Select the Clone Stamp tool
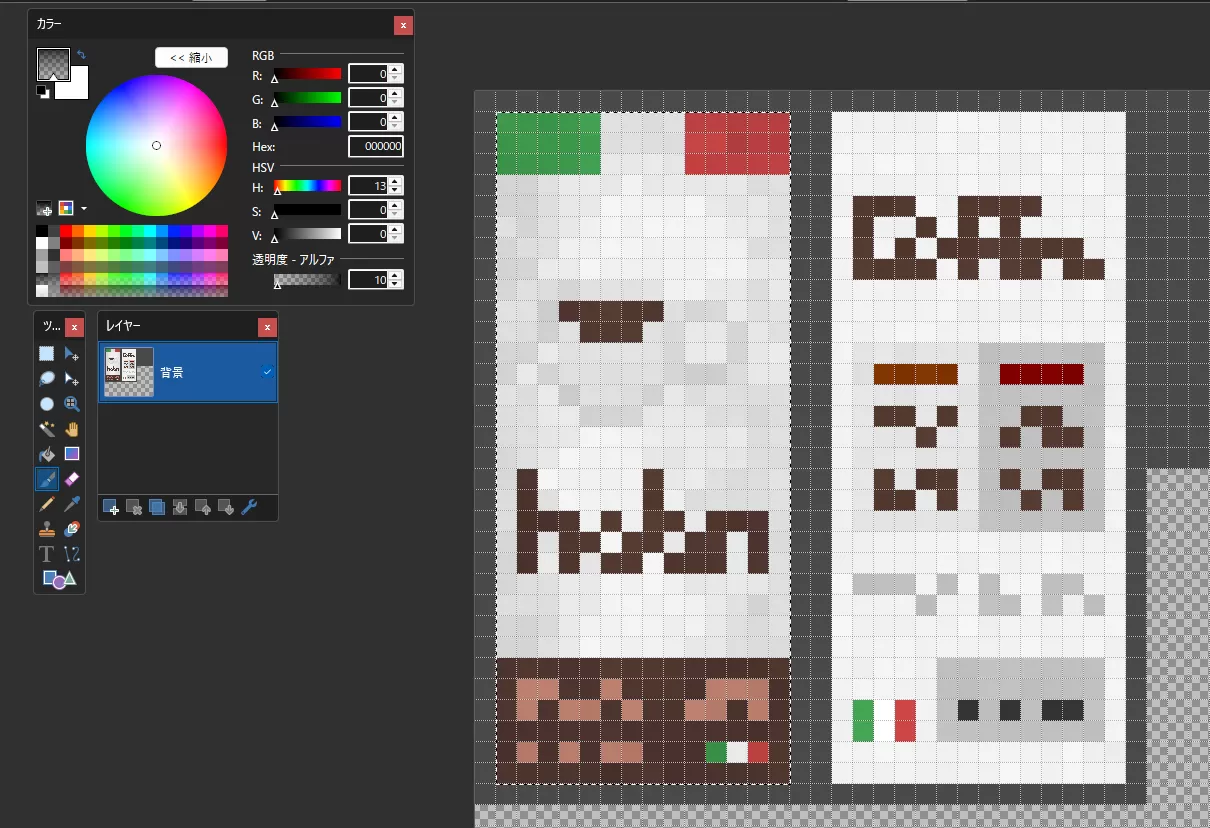The height and width of the screenshot is (828, 1210). [x=46, y=530]
